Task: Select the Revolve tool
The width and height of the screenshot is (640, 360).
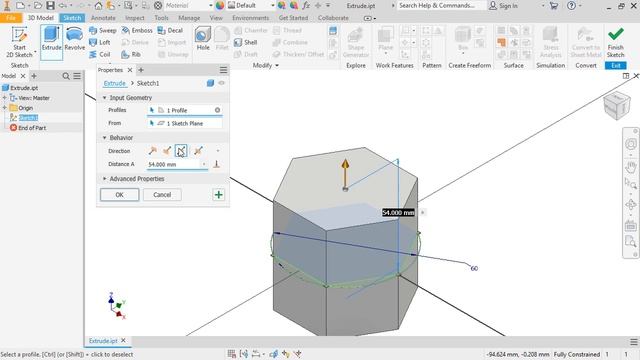Action: tap(75, 39)
